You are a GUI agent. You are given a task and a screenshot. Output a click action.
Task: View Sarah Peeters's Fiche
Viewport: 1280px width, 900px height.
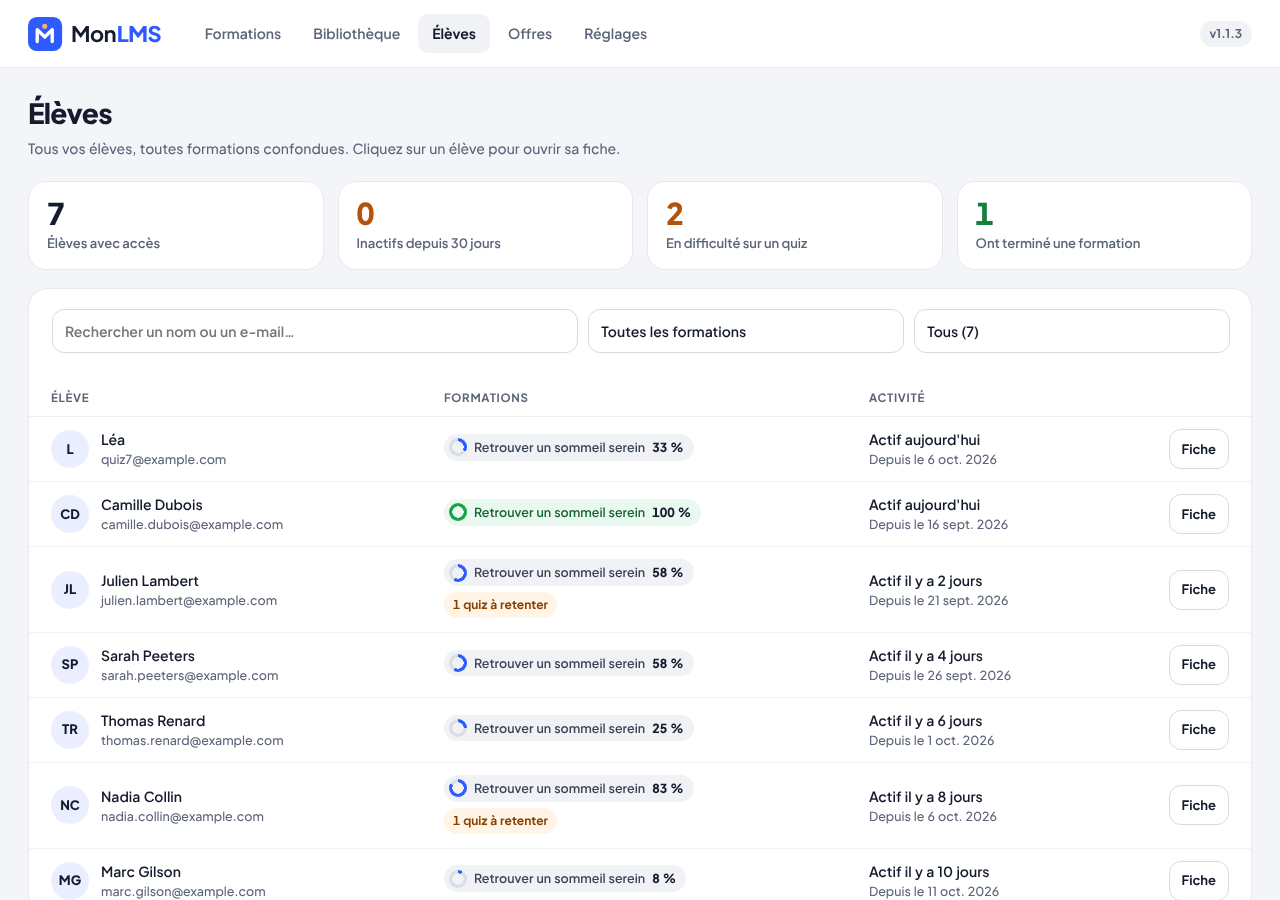click(1199, 664)
